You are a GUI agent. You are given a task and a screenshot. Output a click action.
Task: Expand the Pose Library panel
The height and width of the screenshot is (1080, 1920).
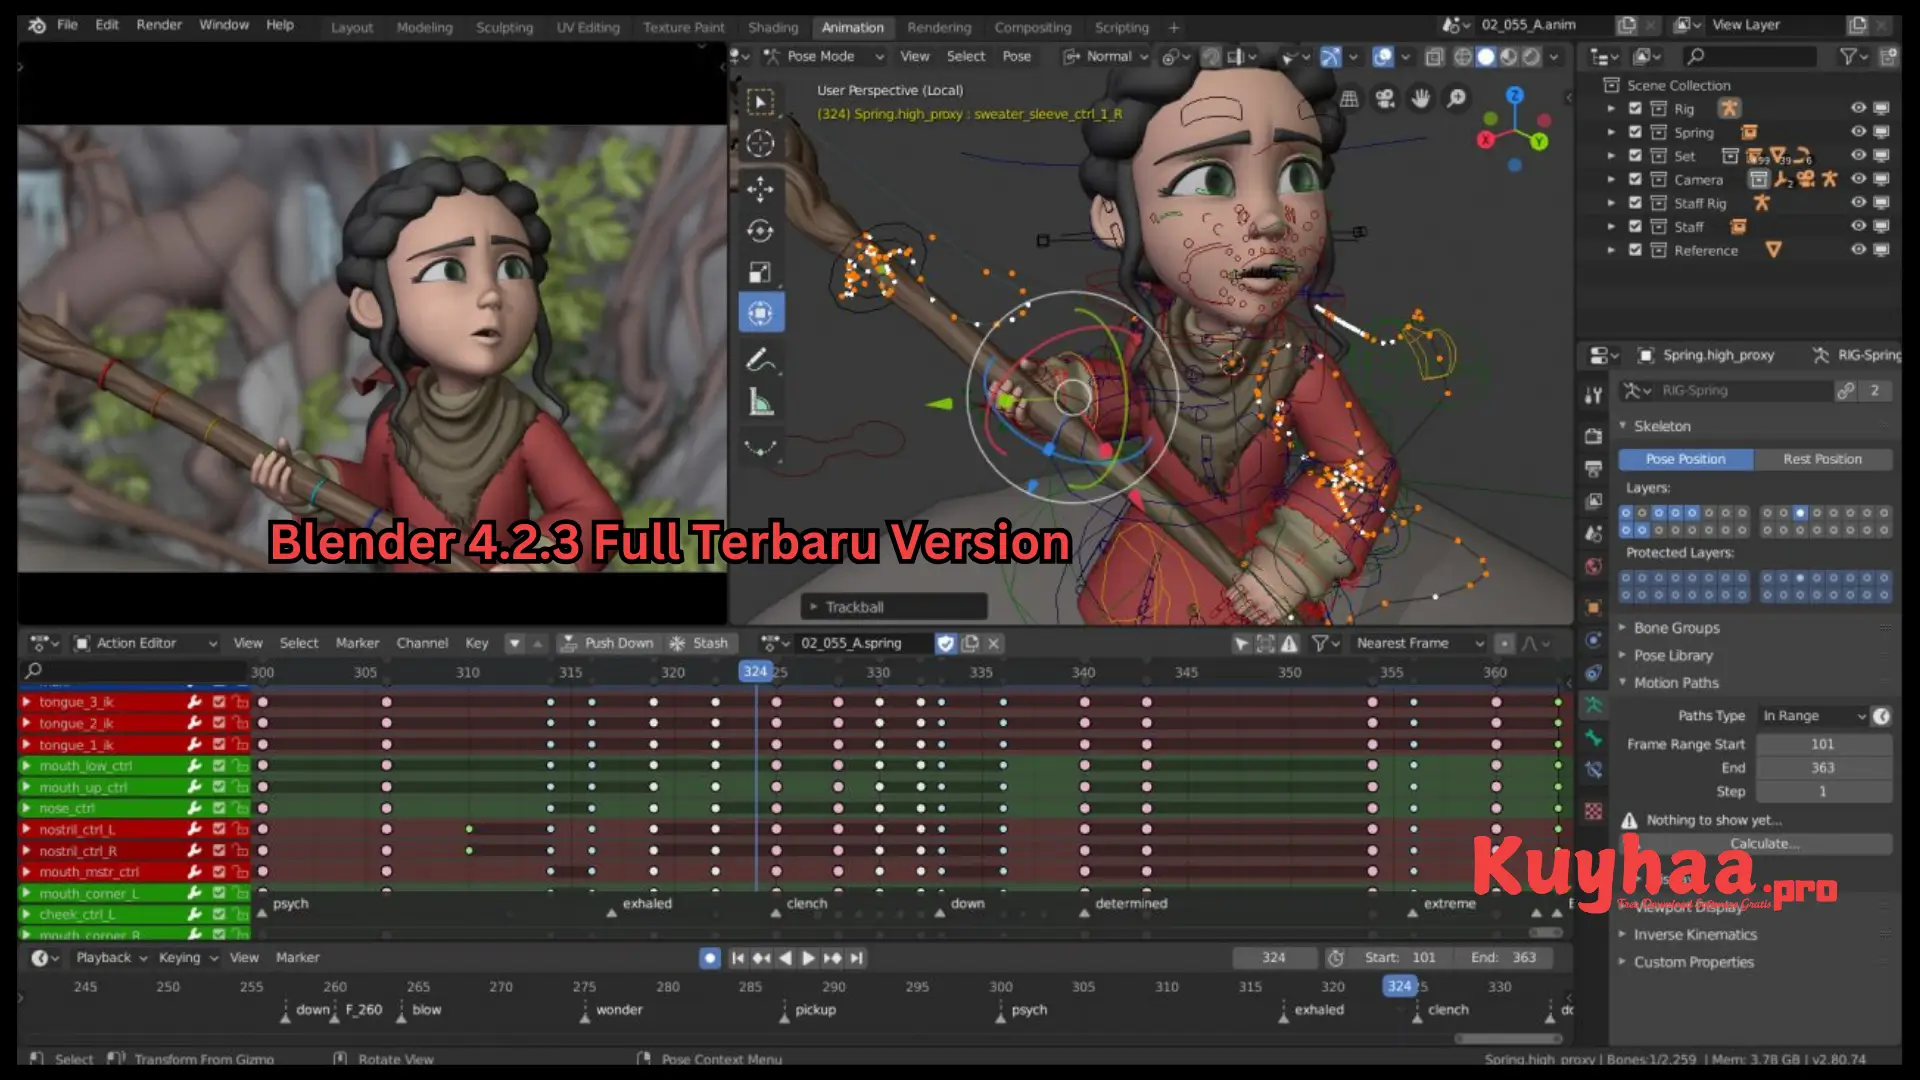click(x=1672, y=656)
